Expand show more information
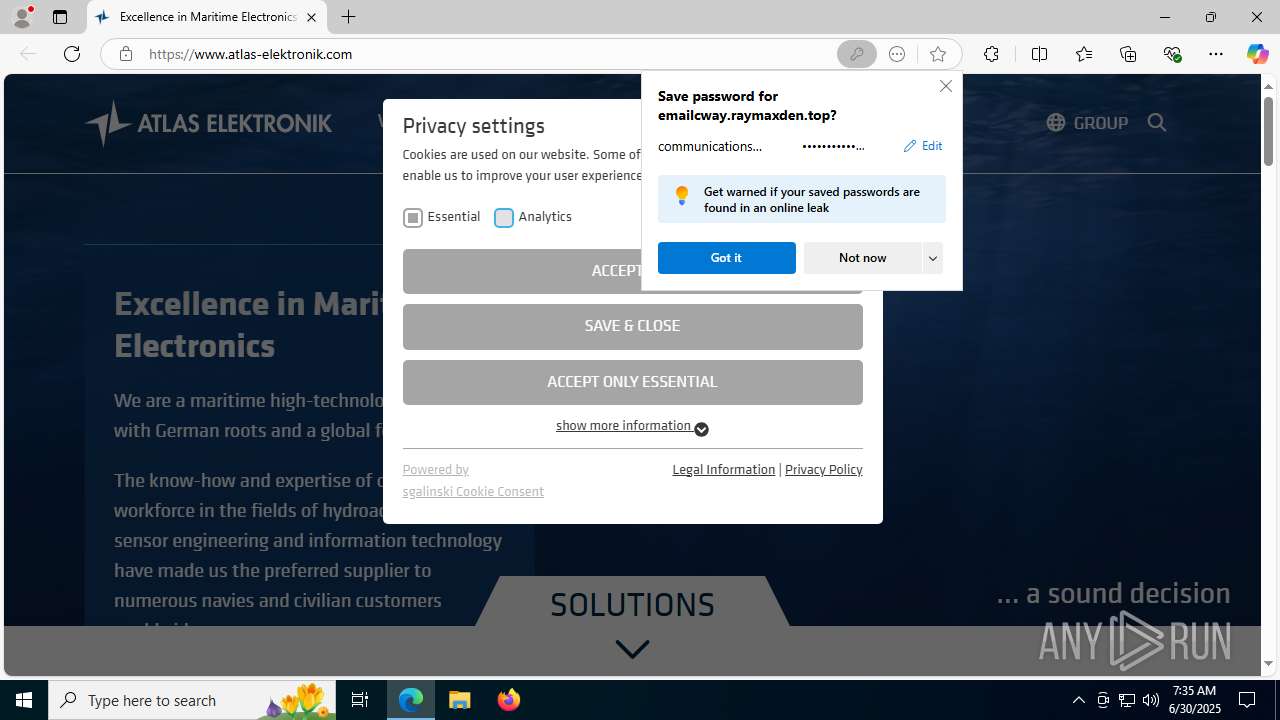 pos(632,427)
